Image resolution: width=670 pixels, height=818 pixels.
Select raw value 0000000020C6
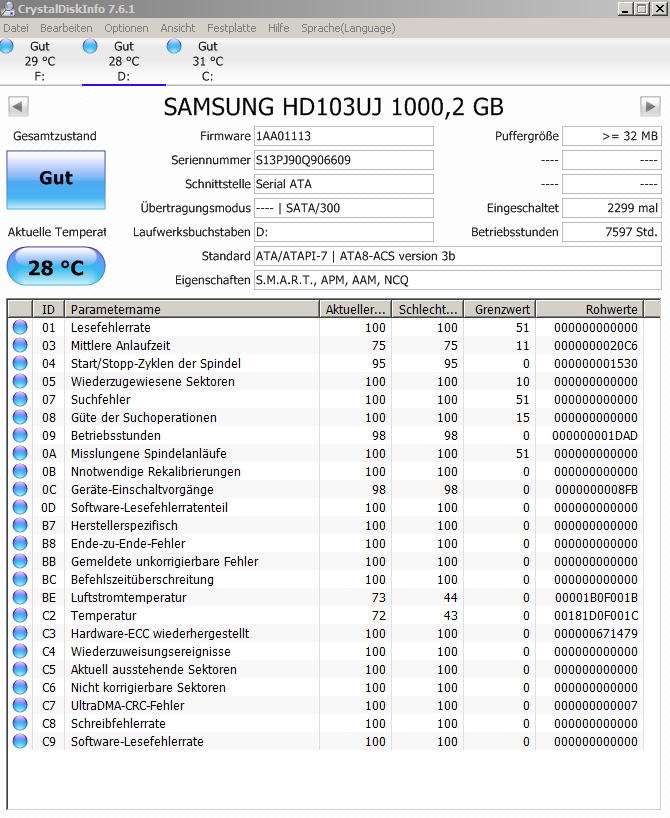(x=596, y=345)
